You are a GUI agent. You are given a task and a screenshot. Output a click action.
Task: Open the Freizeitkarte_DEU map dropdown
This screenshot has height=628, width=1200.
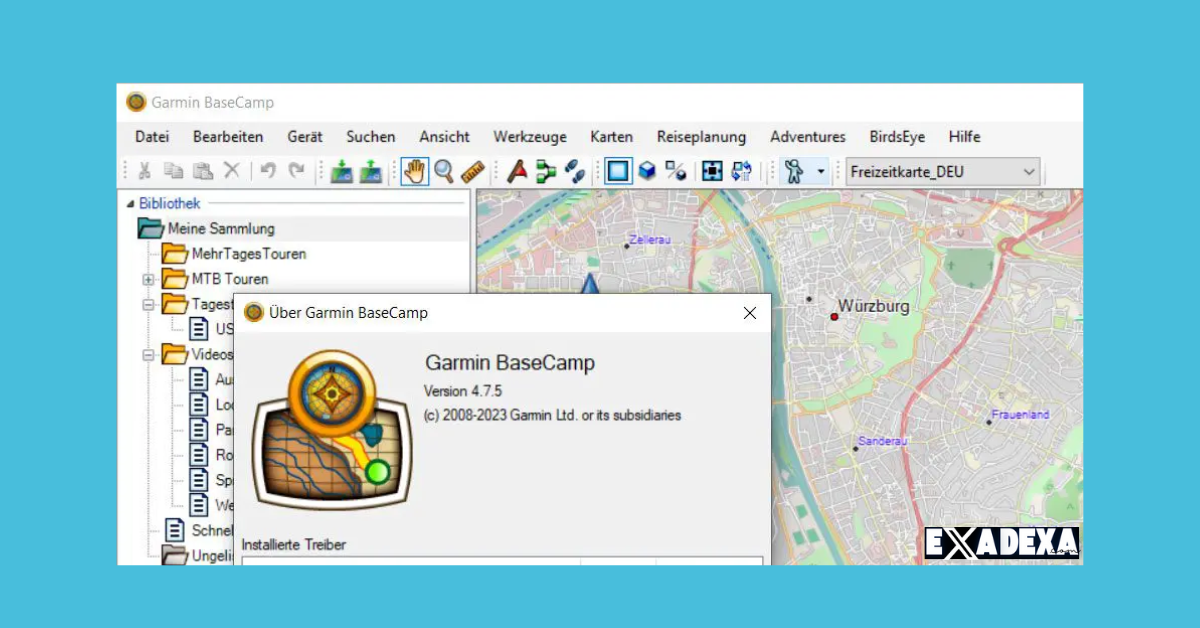coord(1030,171)
